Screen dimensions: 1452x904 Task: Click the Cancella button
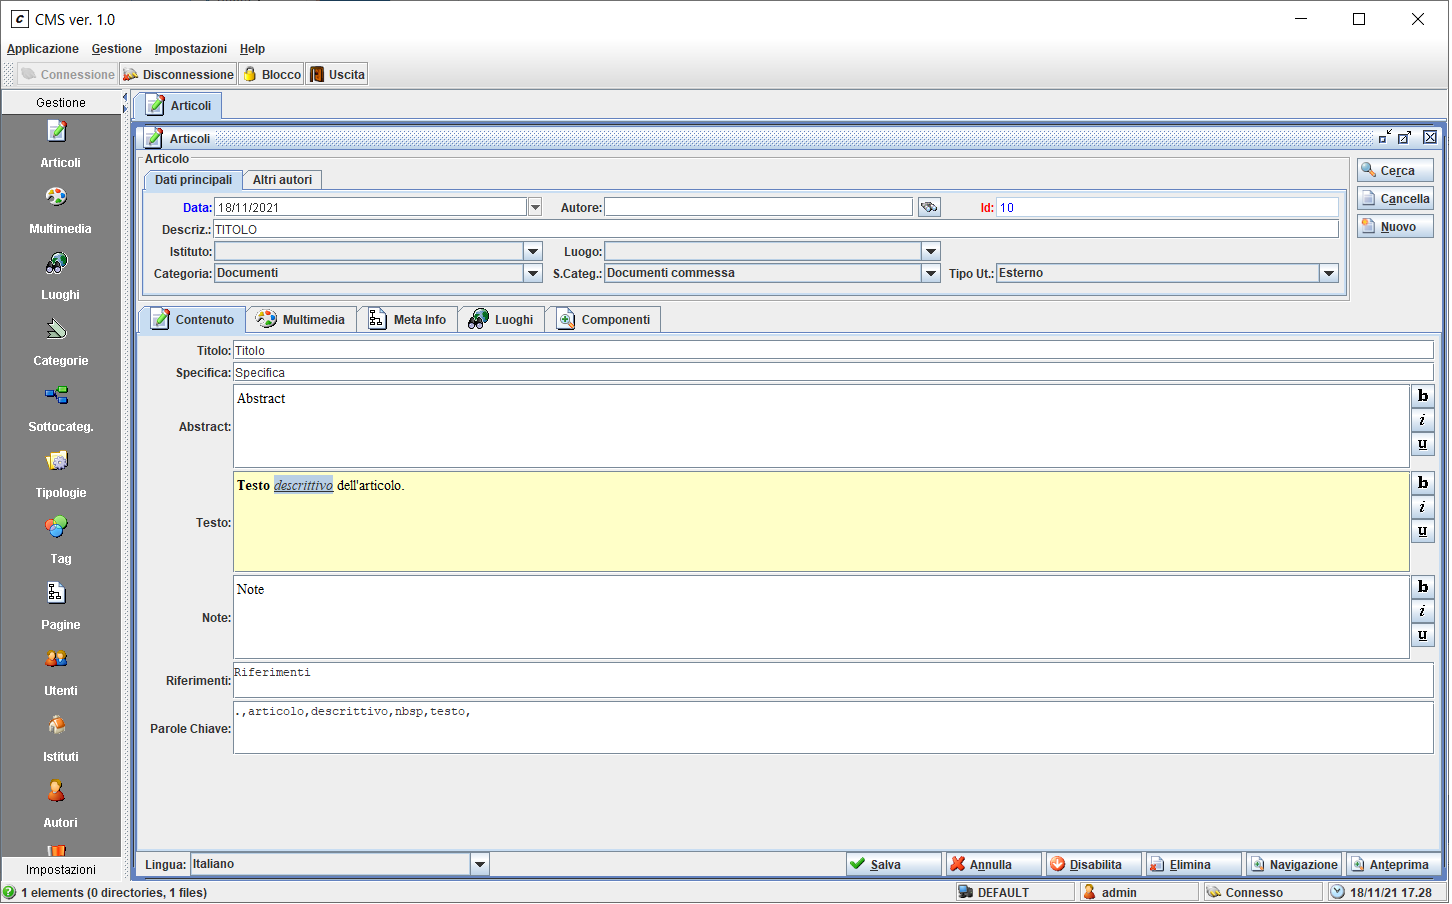1395,198
